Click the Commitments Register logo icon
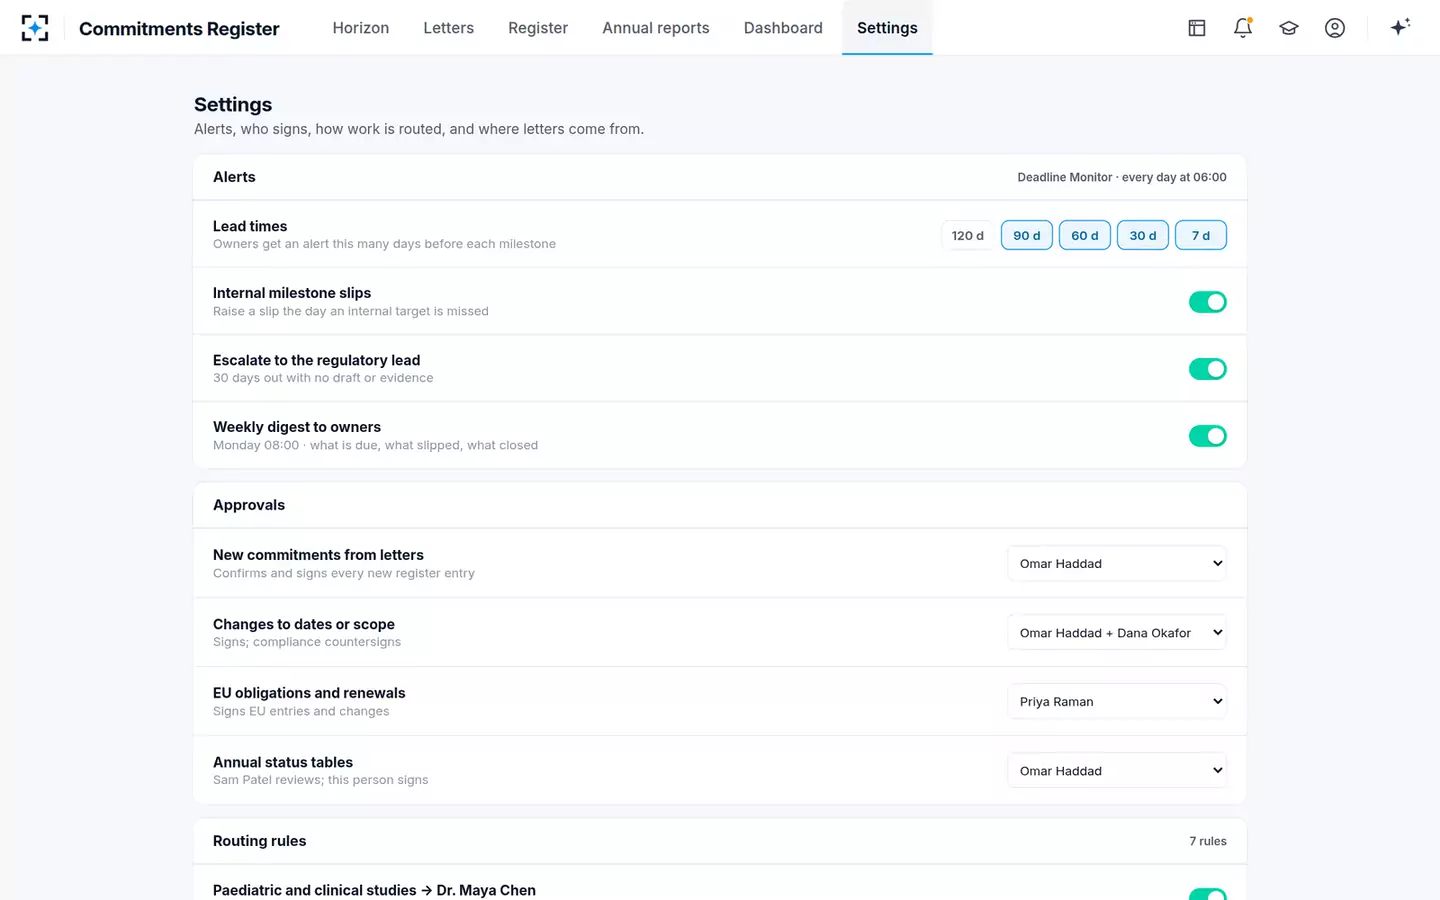The image size is (1440, 900). 35,28
